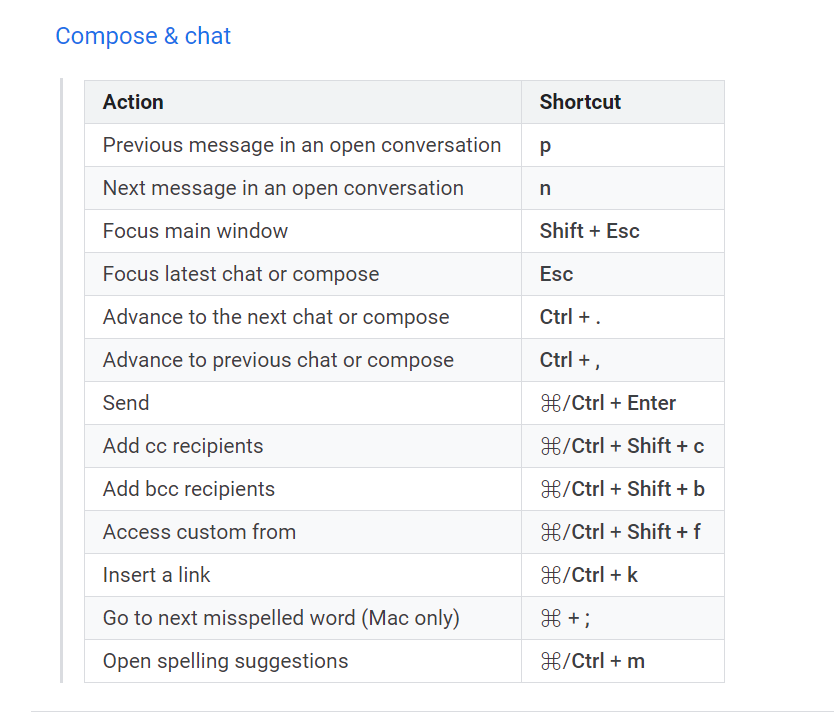Click the 'Add bcc recipients' action text

click(188, 489)
